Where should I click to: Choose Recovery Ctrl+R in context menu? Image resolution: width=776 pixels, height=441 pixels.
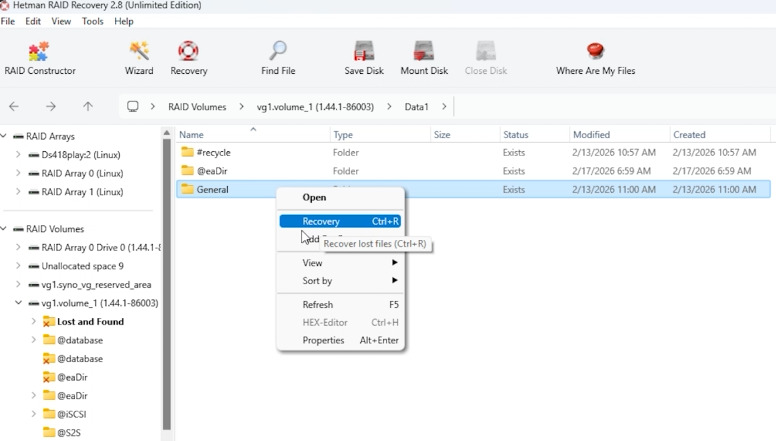coord(340,221)
